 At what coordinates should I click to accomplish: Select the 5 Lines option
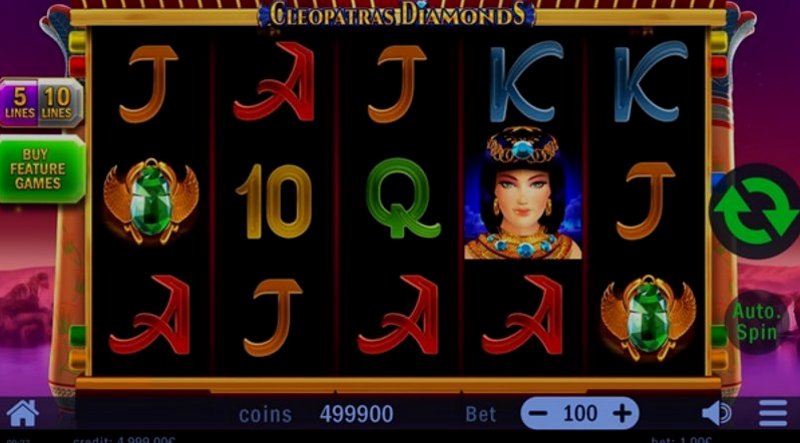click(20, 103)
